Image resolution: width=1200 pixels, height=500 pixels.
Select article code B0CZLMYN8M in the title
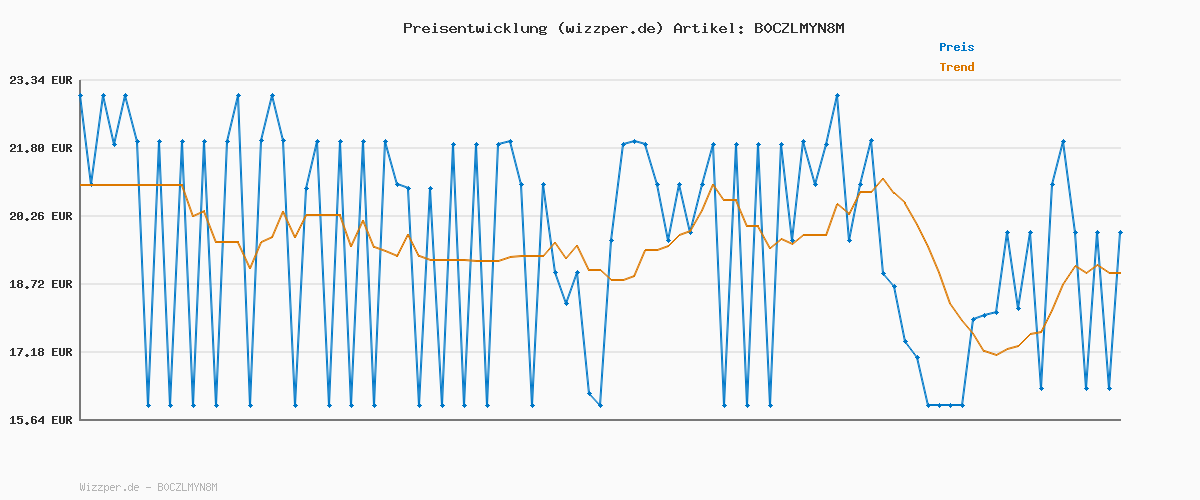[799, 28]
